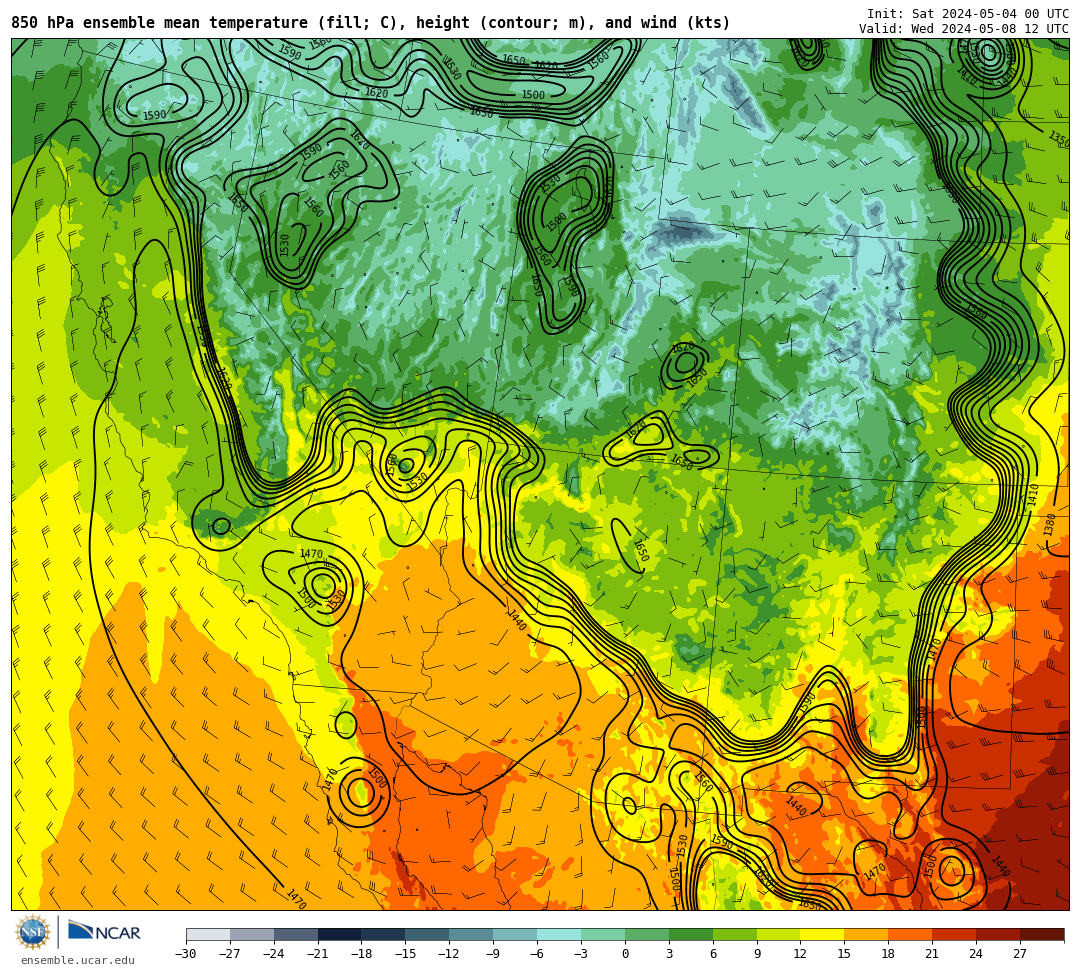Click the -24 to -21 colorbar swatch
The height and width of the screenshot is (973, 1080).
click(296, 934)
